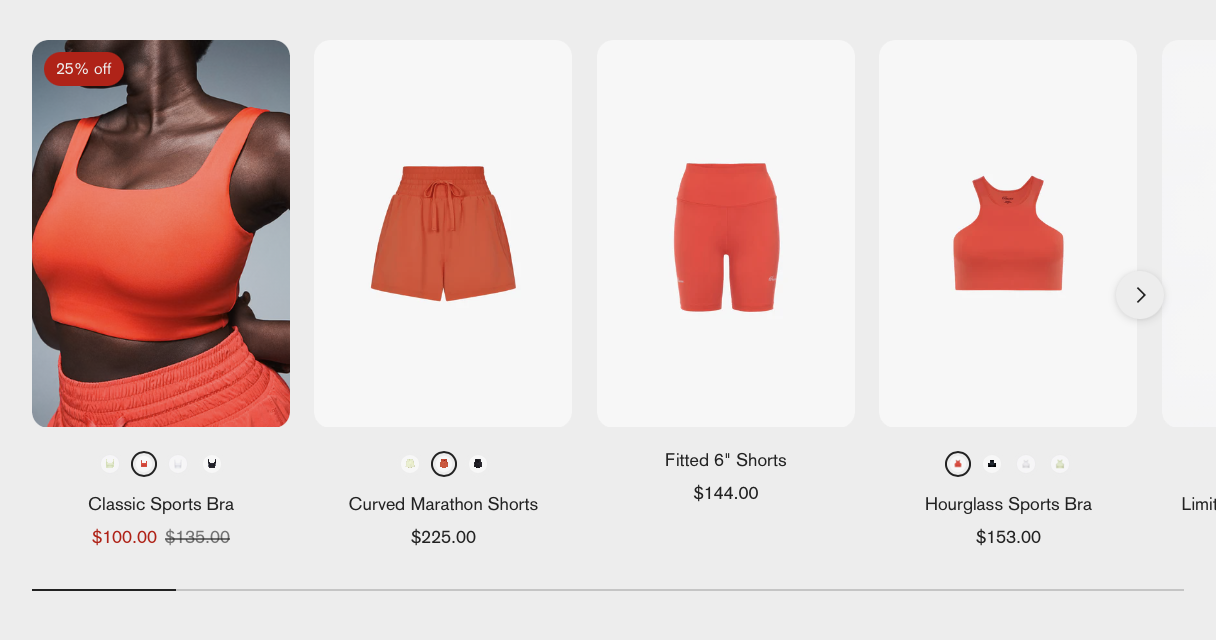Select white color for Classic Sports Bra
The image size is (1216, 640).
178,464
